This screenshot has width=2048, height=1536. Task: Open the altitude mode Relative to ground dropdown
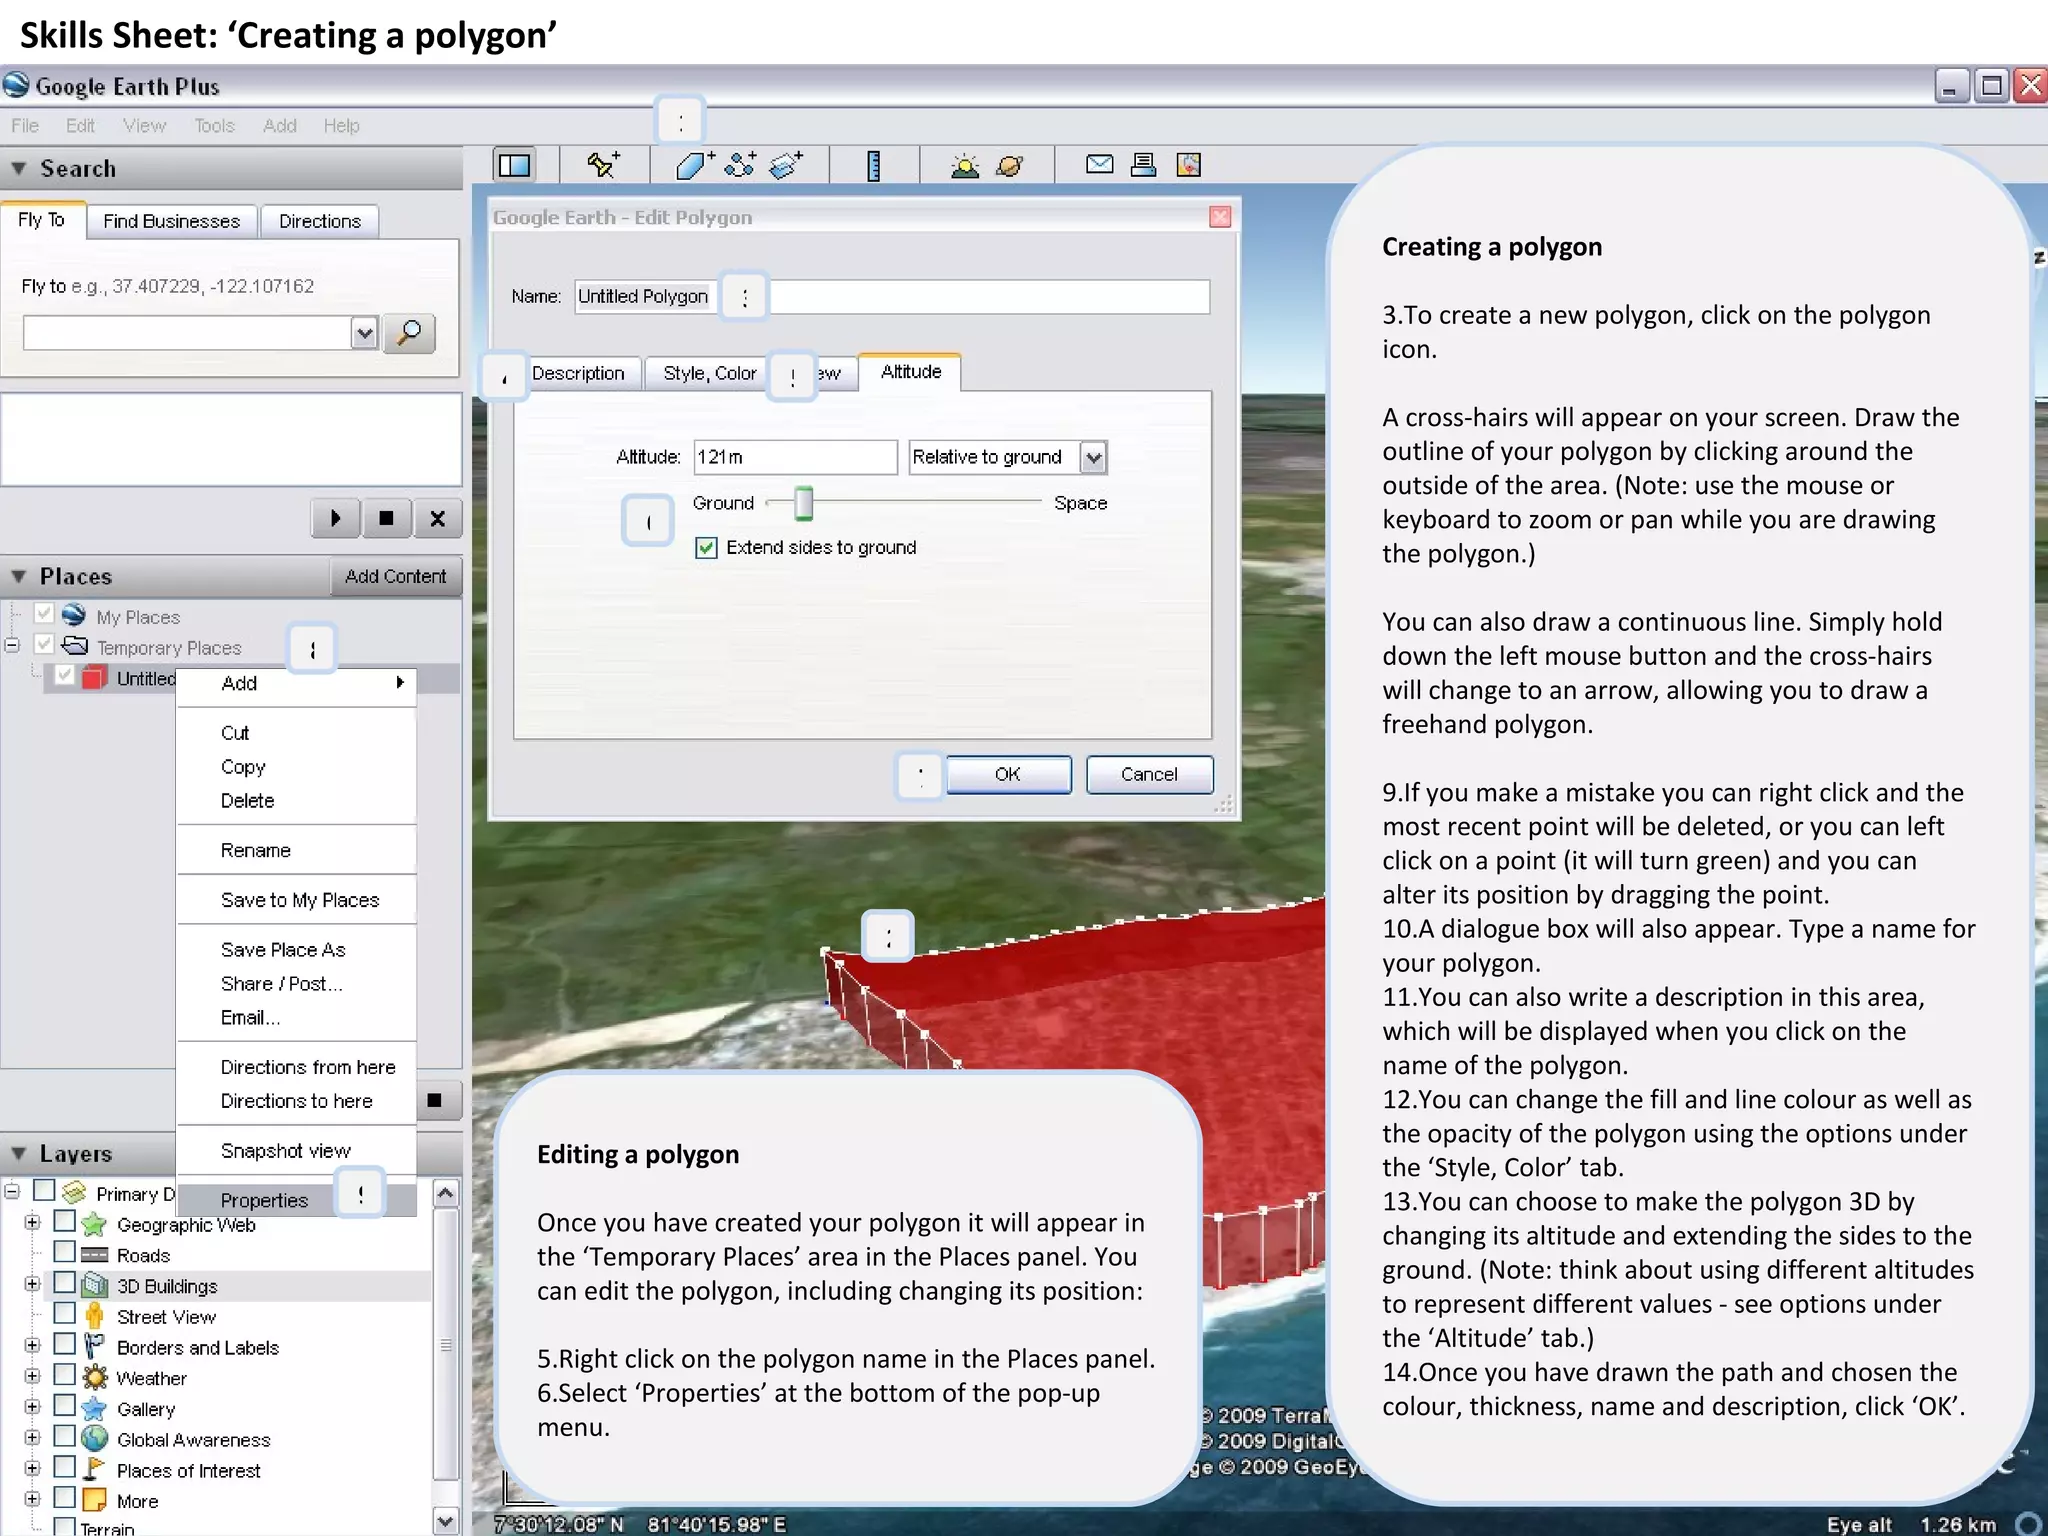(1093, 457)
